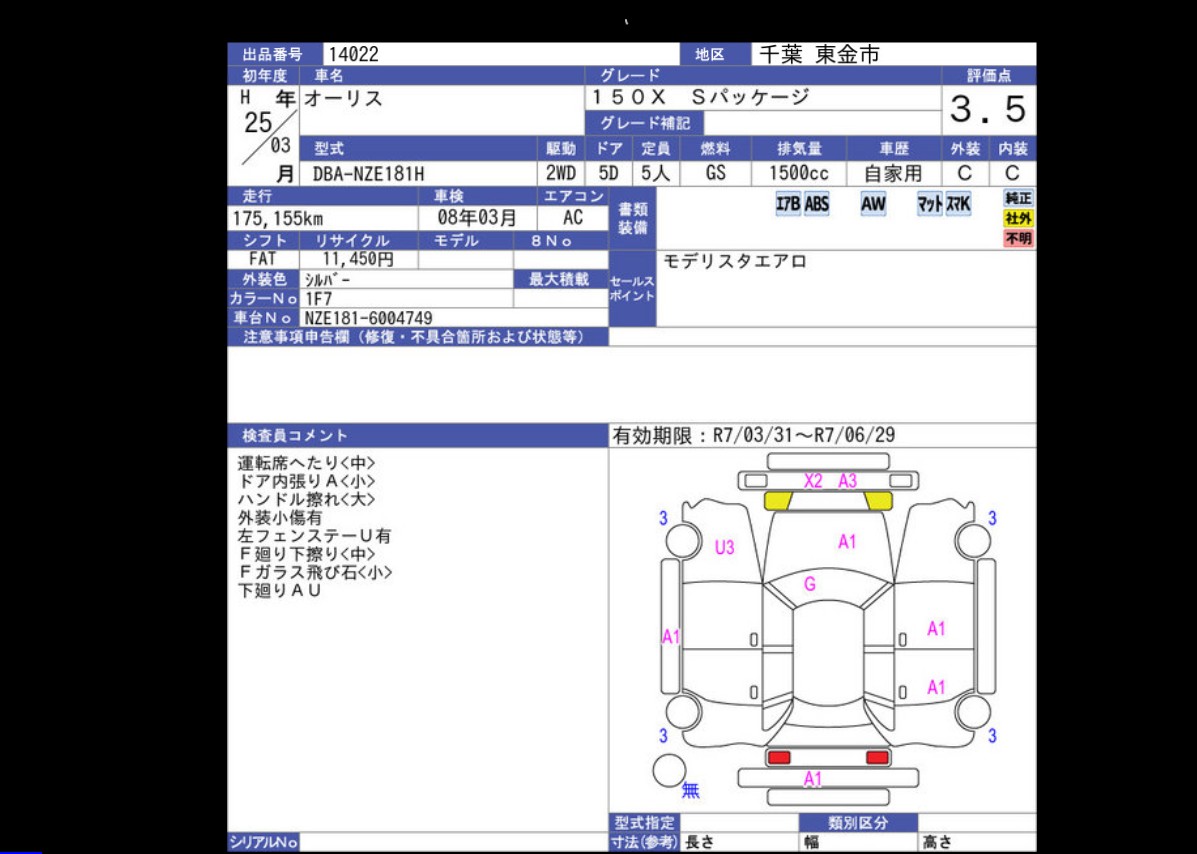
Task: Click the left yellow headlight on diagram
Action: [x=778, y=501]
